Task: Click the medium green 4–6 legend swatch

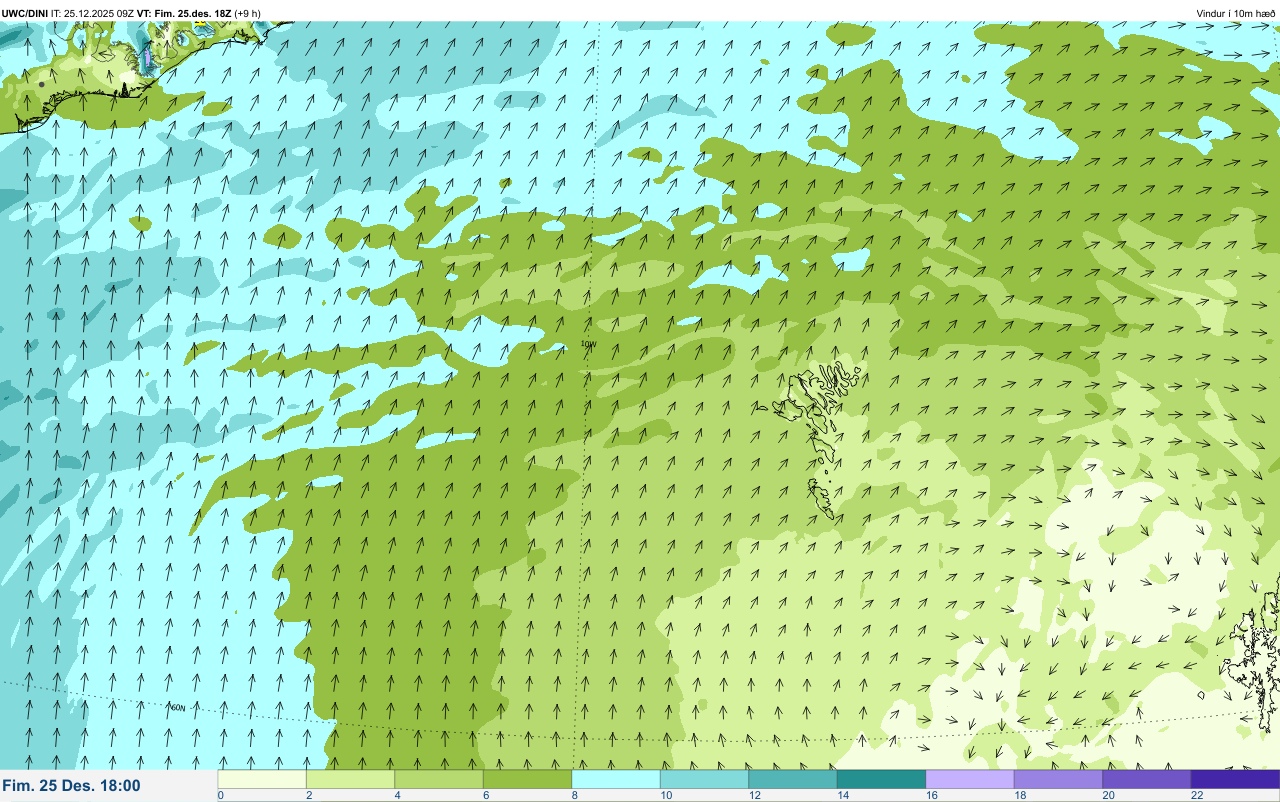Action: click(x=439, y=779)
